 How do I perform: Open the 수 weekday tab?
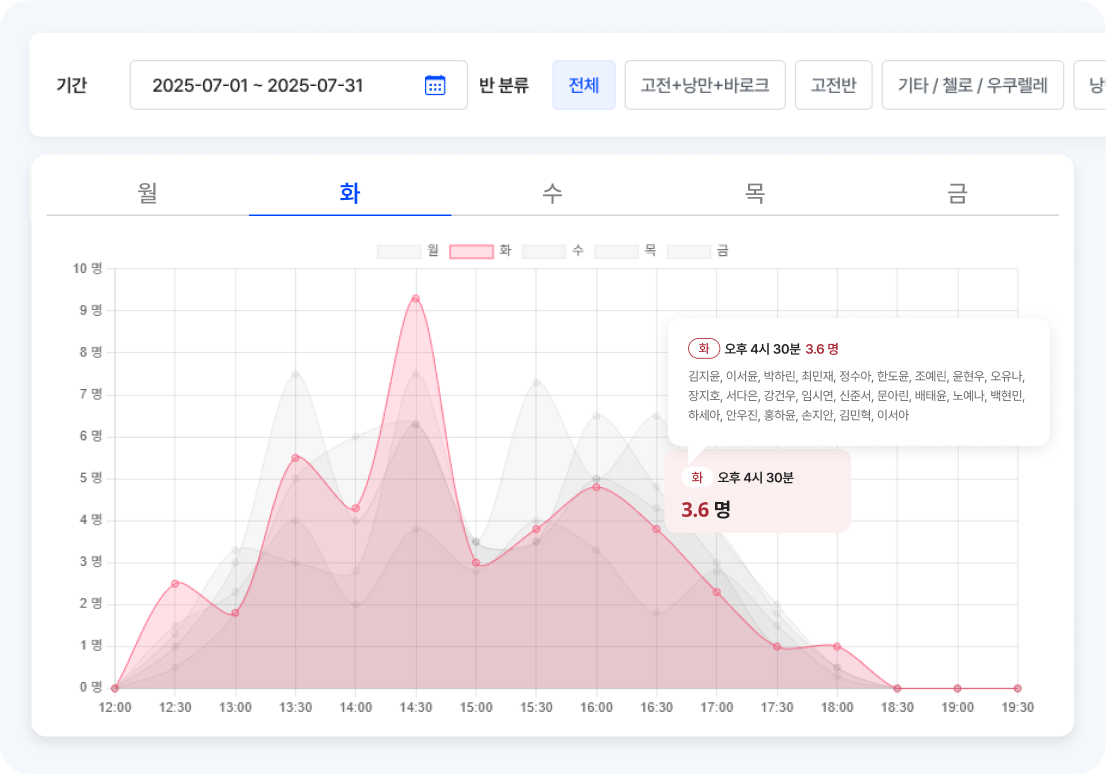pos(552,193)
